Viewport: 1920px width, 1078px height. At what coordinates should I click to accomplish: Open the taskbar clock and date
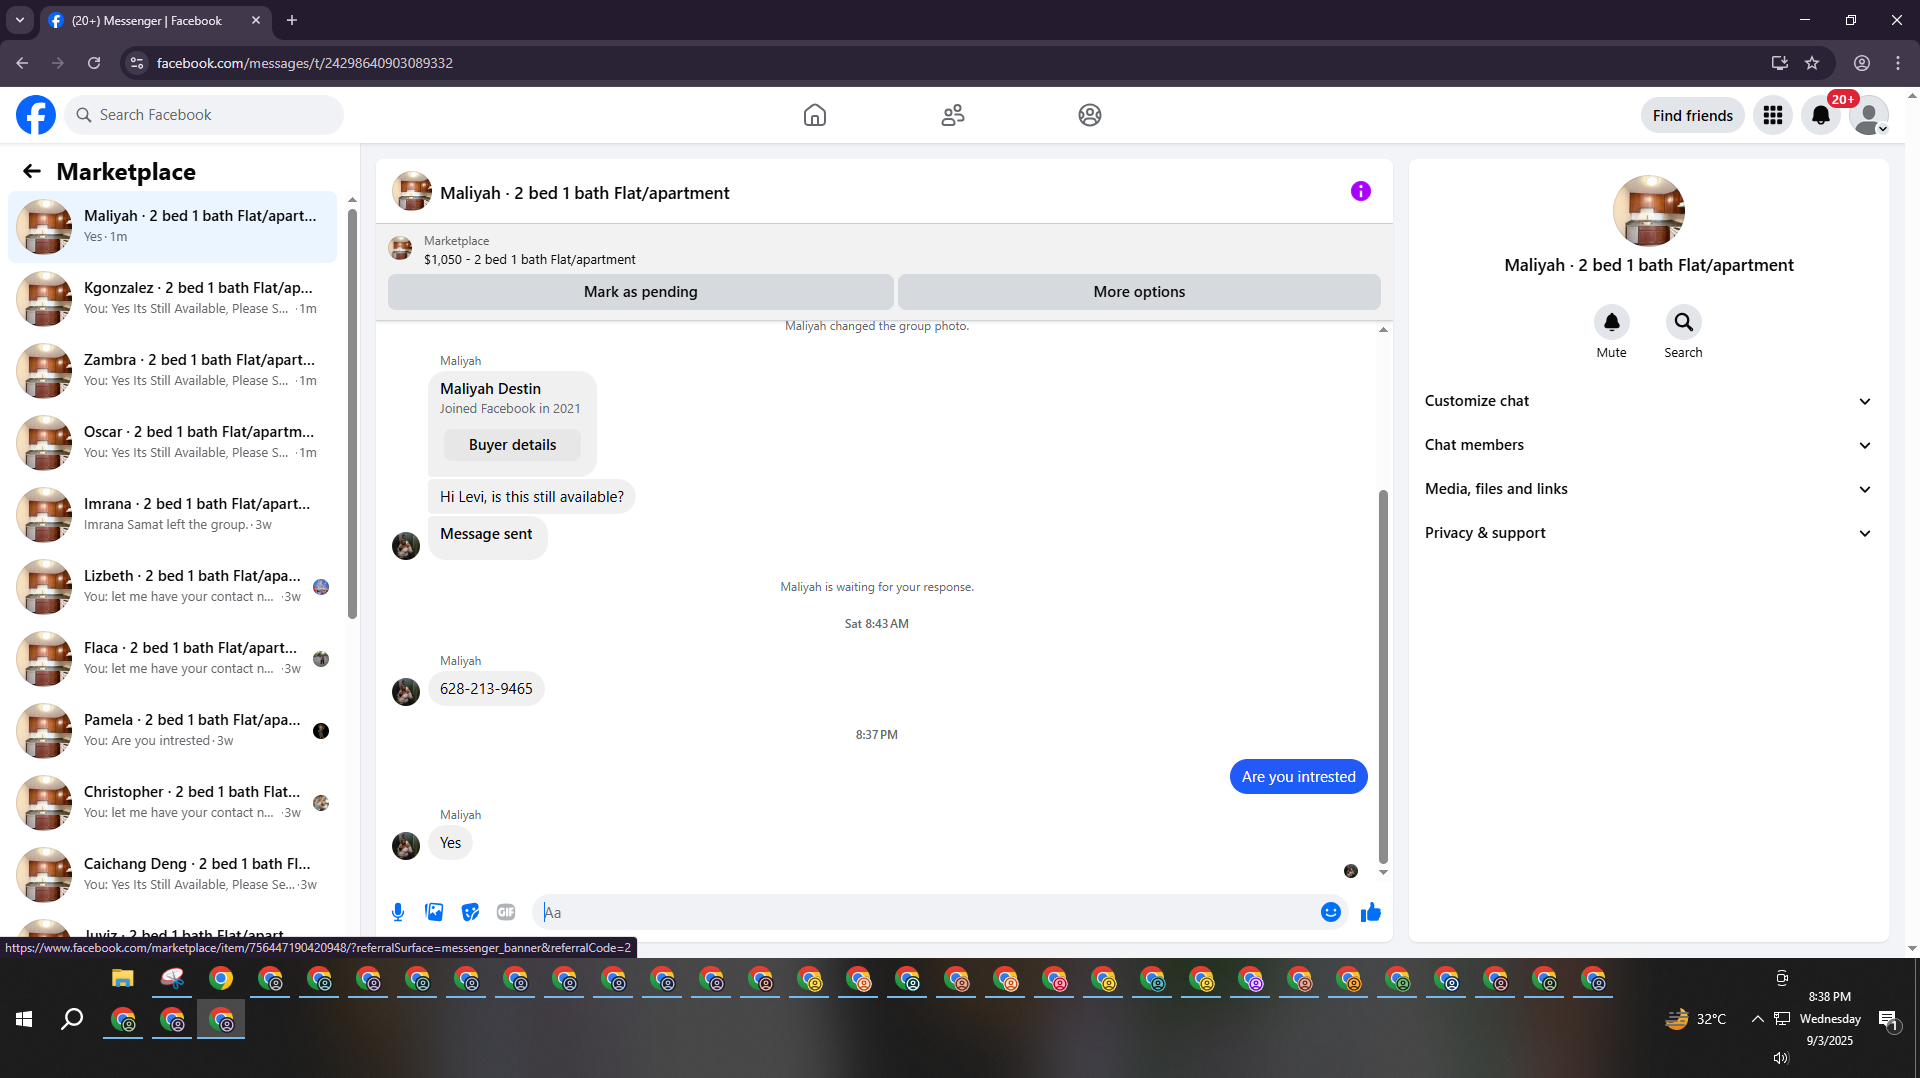[1830, 1019]
